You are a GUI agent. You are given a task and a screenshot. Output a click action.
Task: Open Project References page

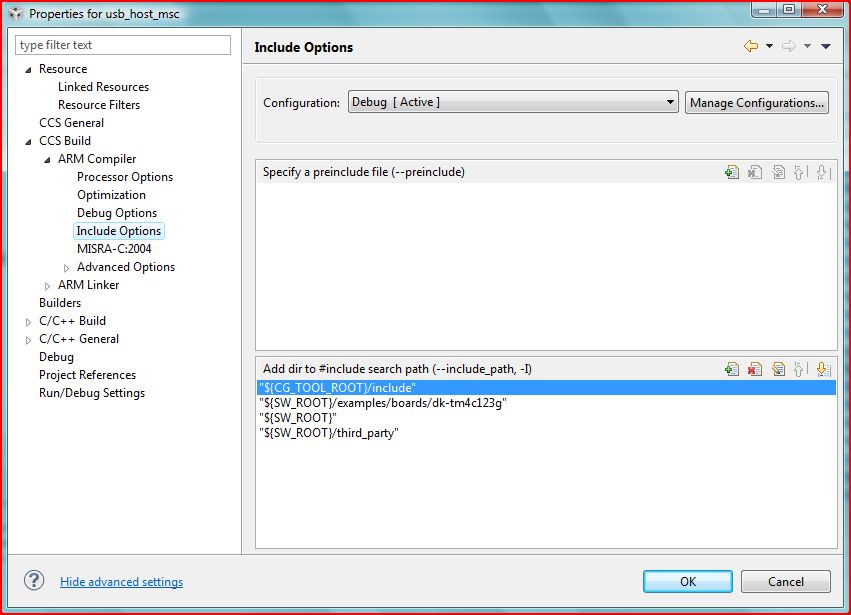(87, 375)
